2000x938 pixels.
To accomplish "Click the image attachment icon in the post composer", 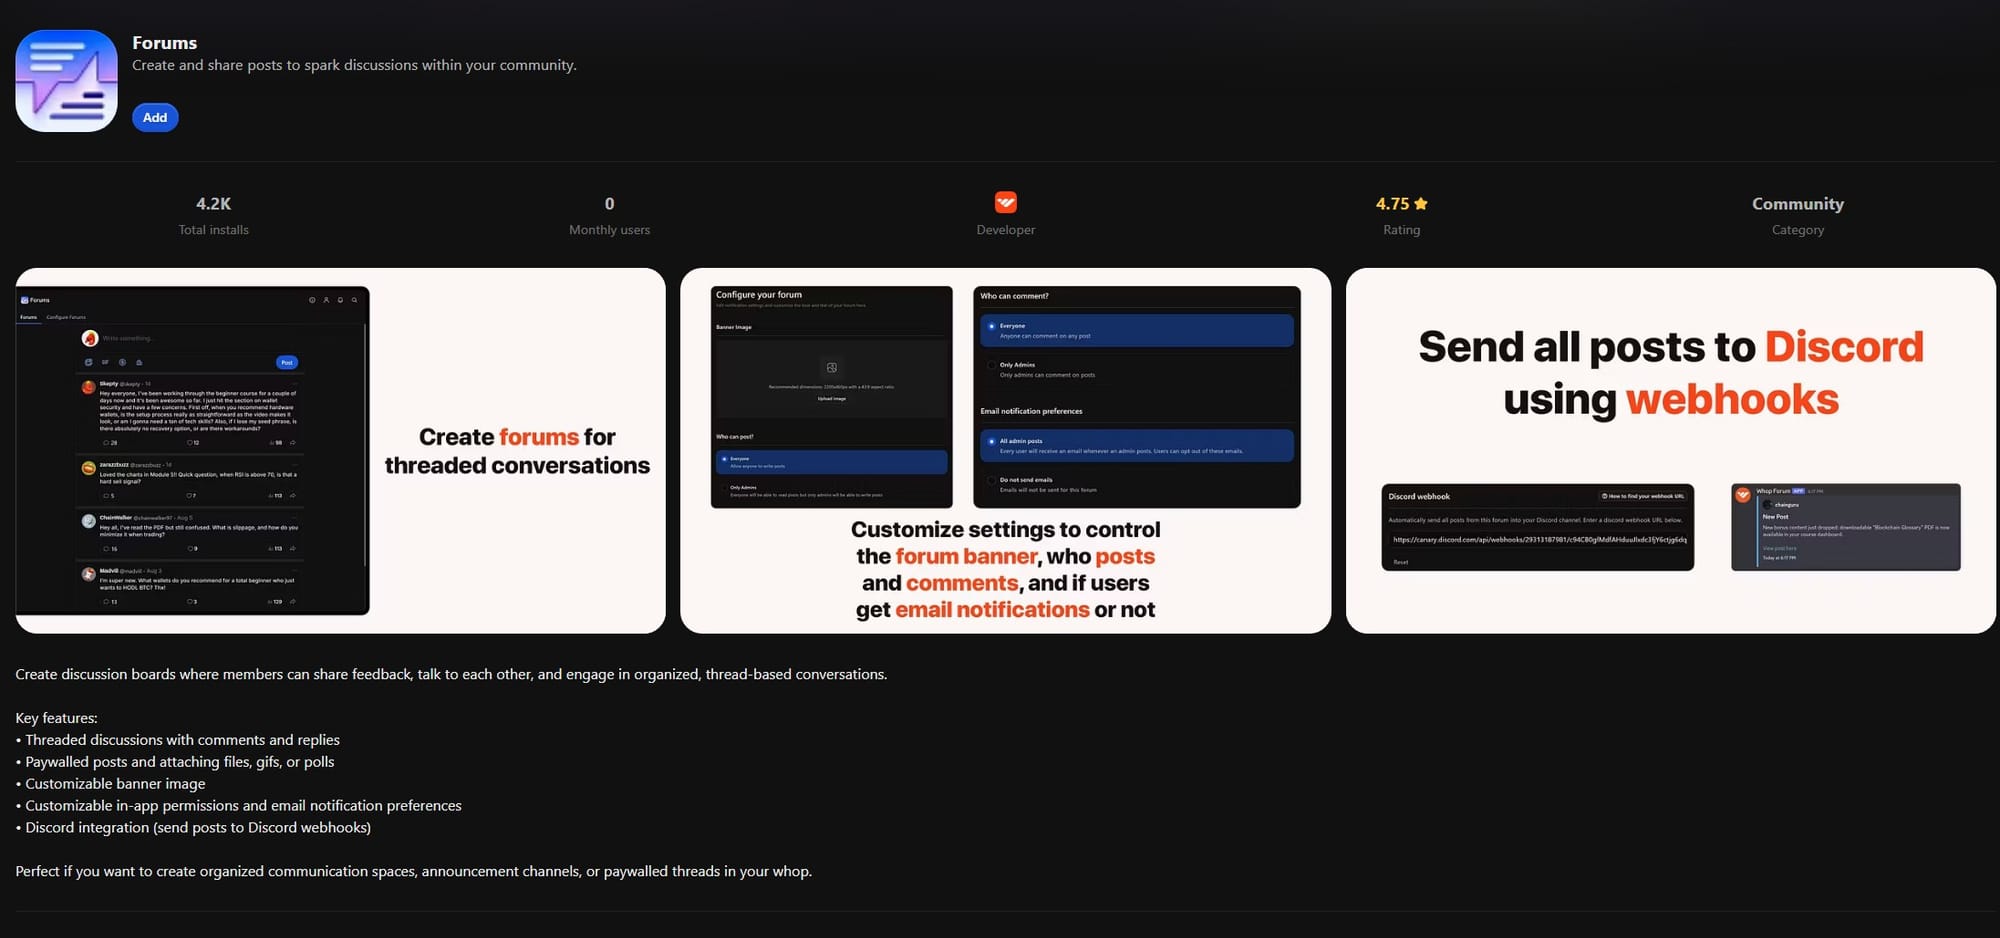I will [88, 362].
